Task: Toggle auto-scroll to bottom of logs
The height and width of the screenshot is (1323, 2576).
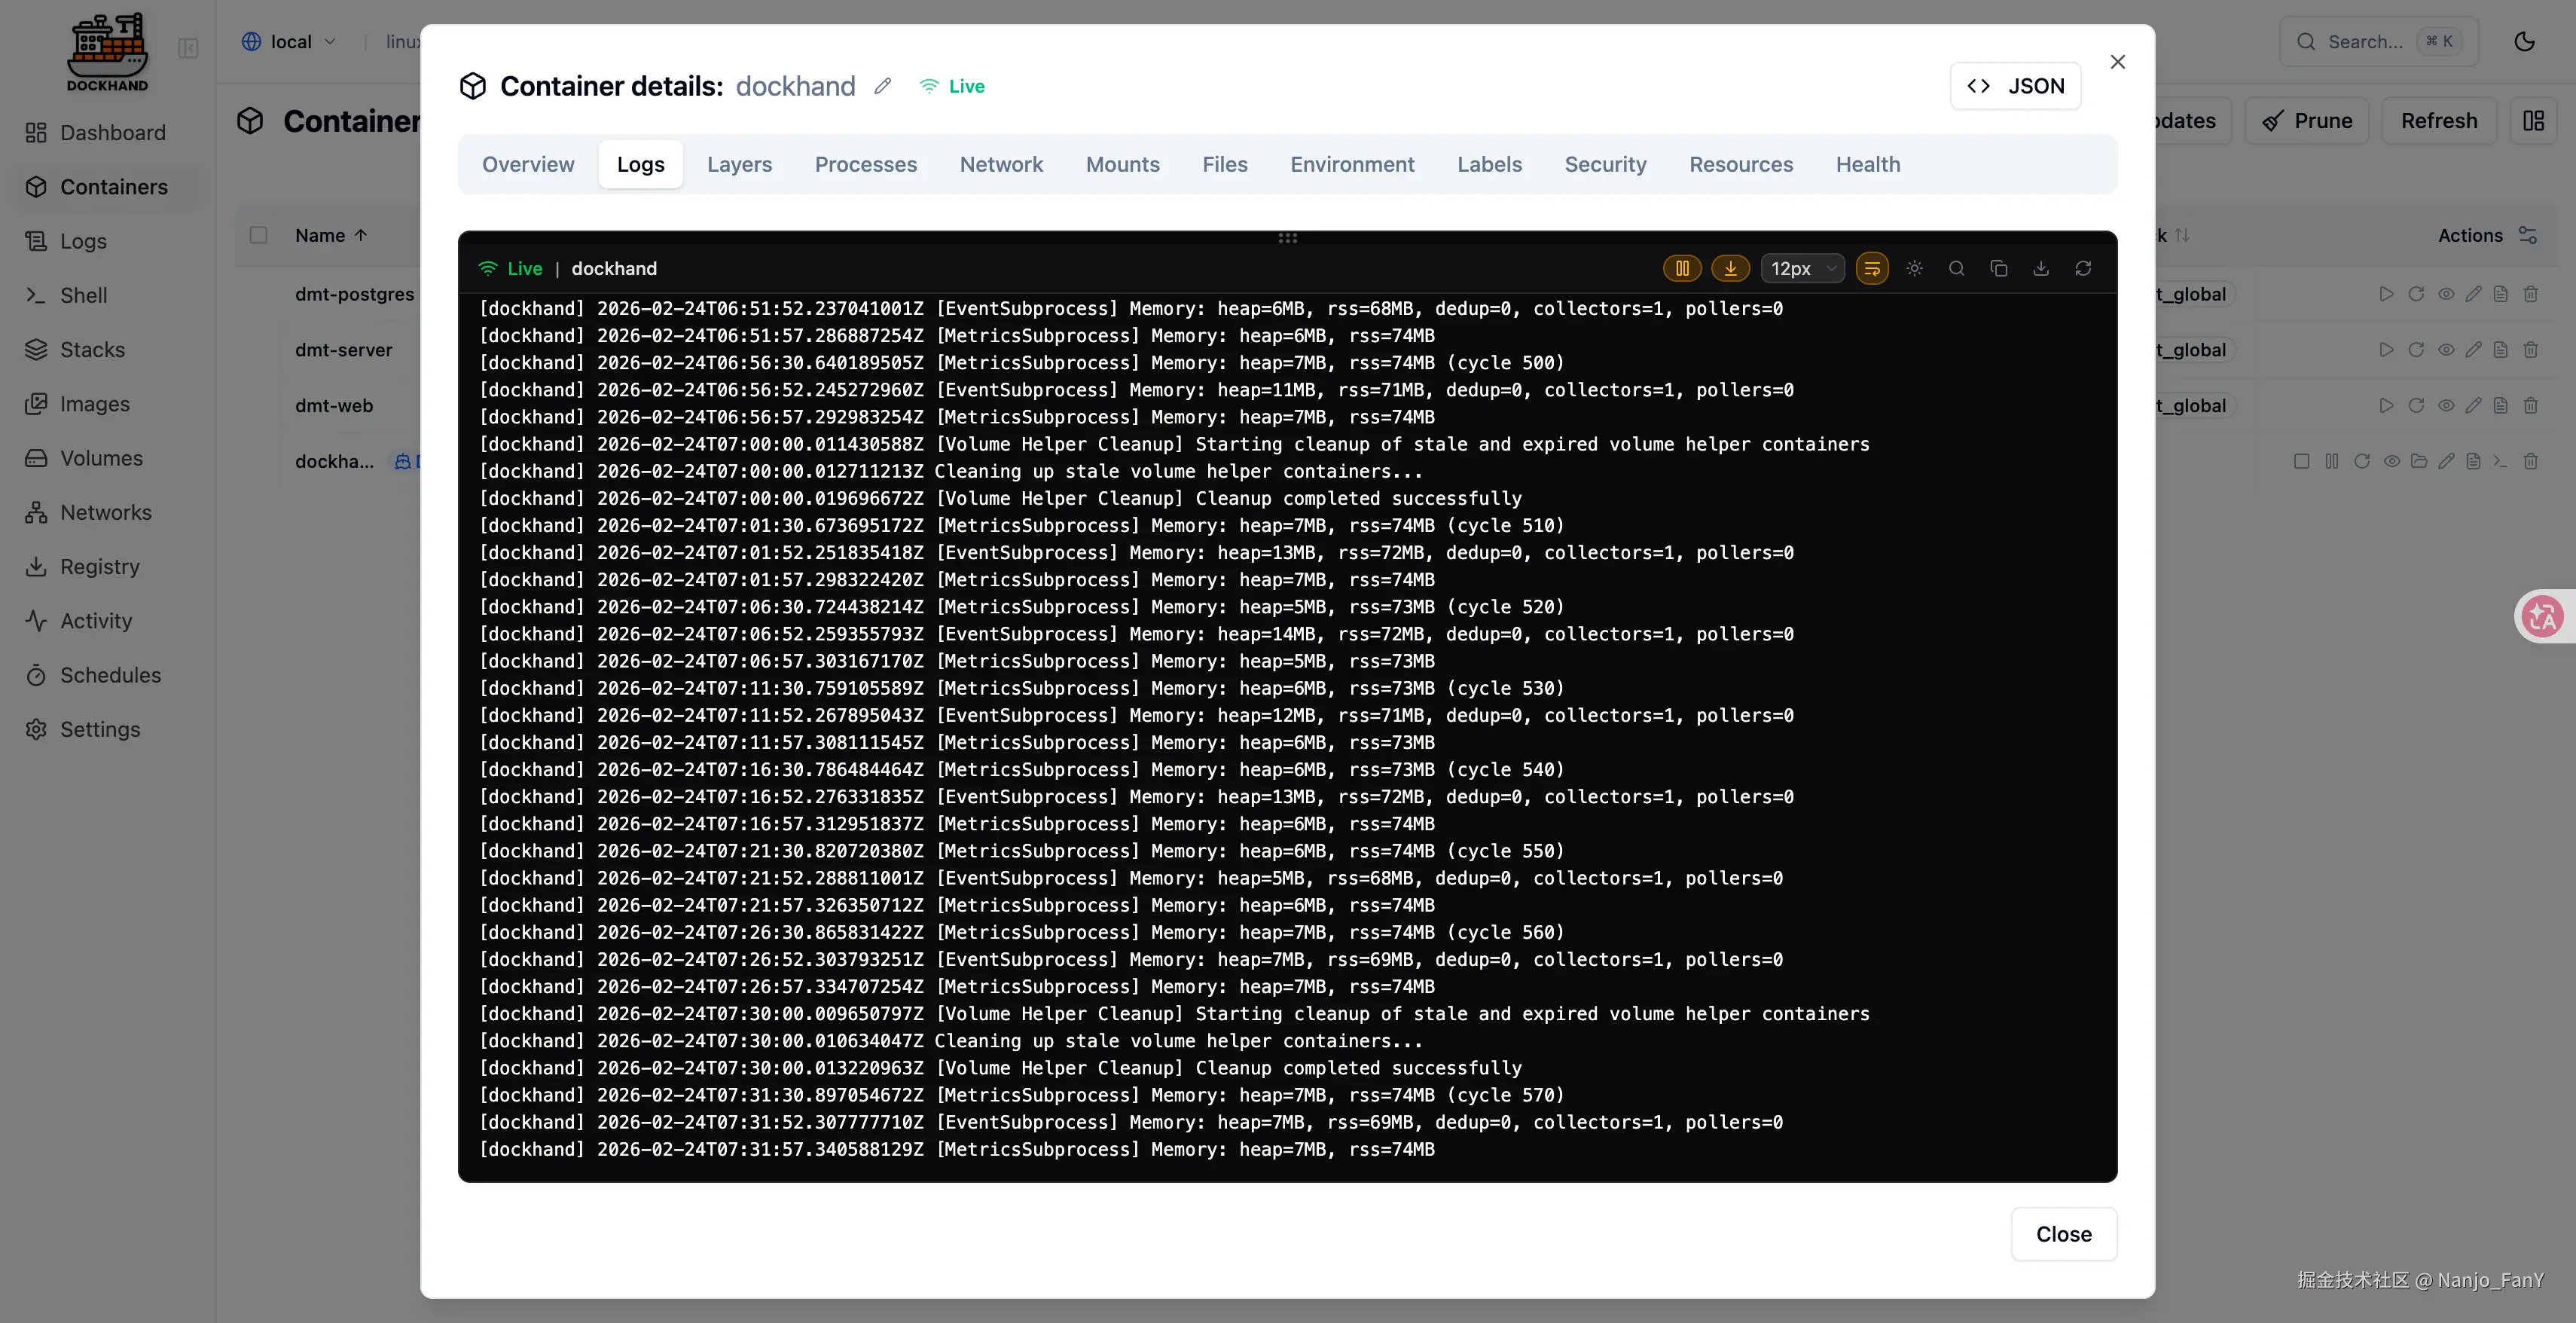Action: (x=1730, y=268)
